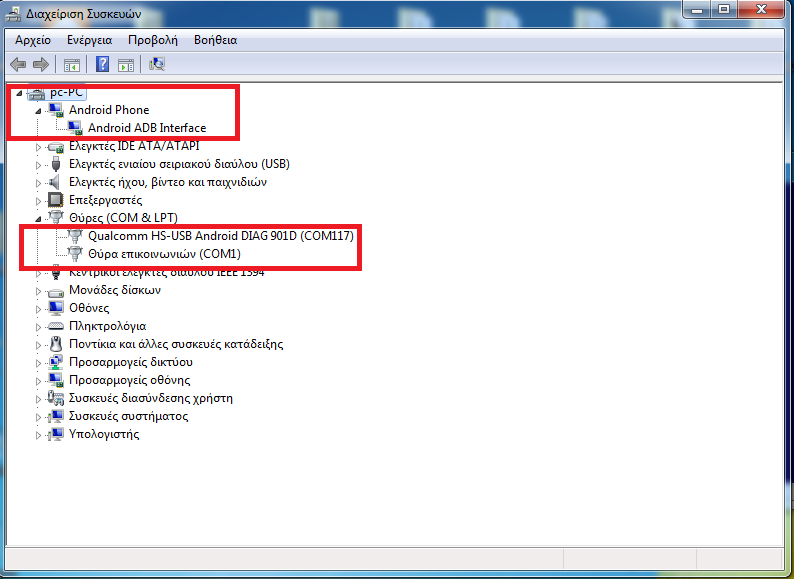Collapse the Θύρες (COM & LPT) branch
Viewport: 794px width, 579px height.
[38, 219]
